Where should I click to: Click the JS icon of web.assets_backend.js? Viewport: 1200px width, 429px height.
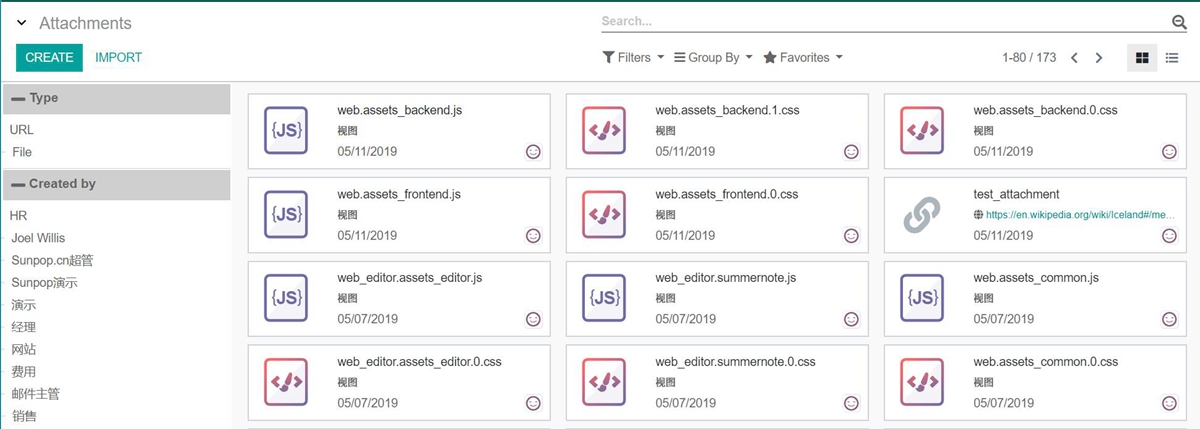coord(286,130)
